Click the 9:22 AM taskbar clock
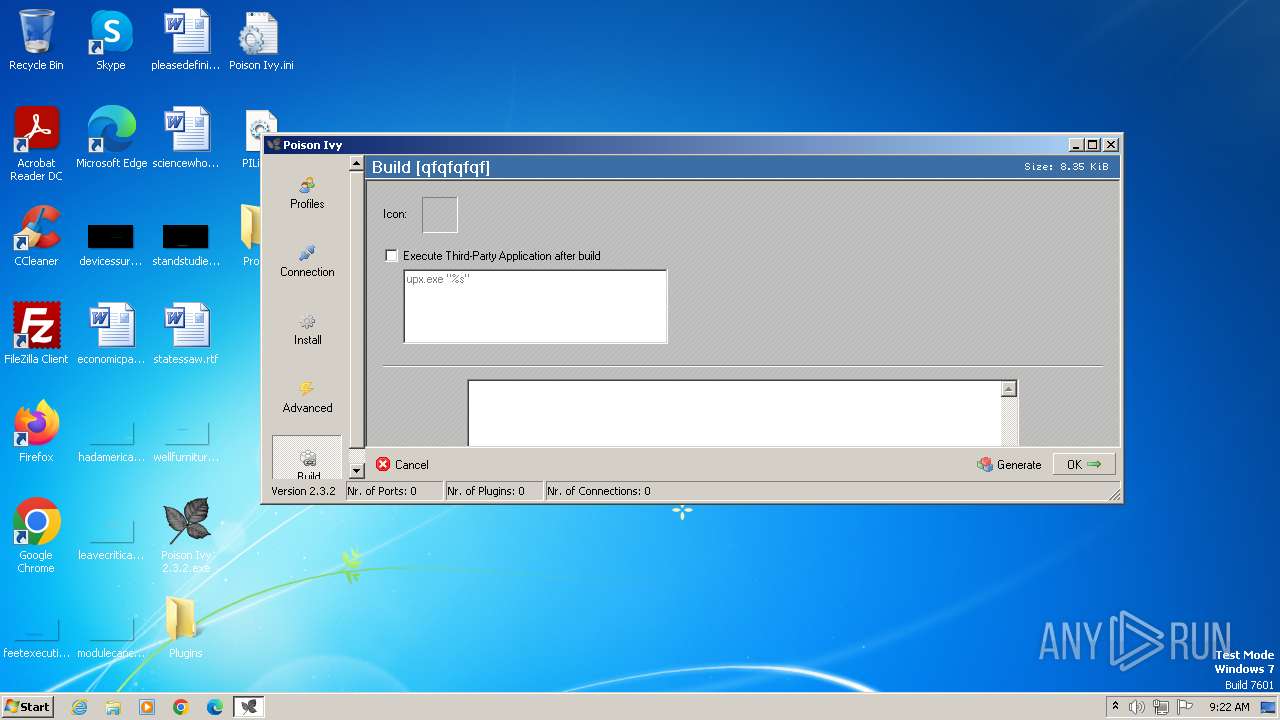The height and width of the screenshot is (720, 1280). [1229, 707]
